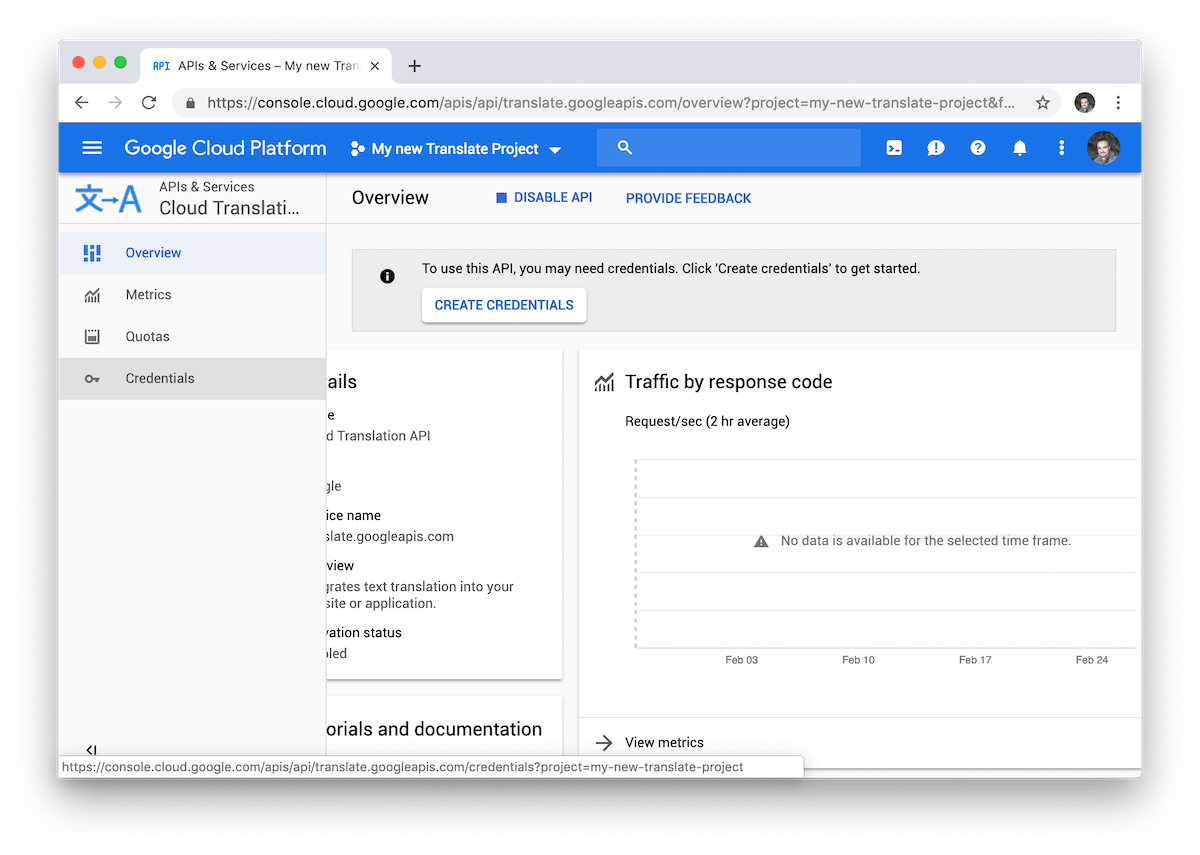
Task: Open the three-dot options menu in the header
Action: [1061, 147]
